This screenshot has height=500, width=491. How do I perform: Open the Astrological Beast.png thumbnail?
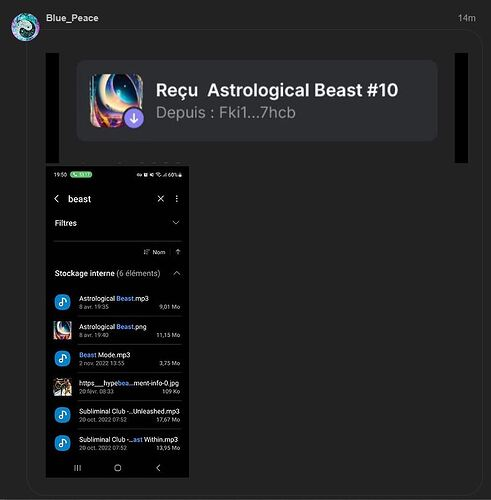[62, 330]
